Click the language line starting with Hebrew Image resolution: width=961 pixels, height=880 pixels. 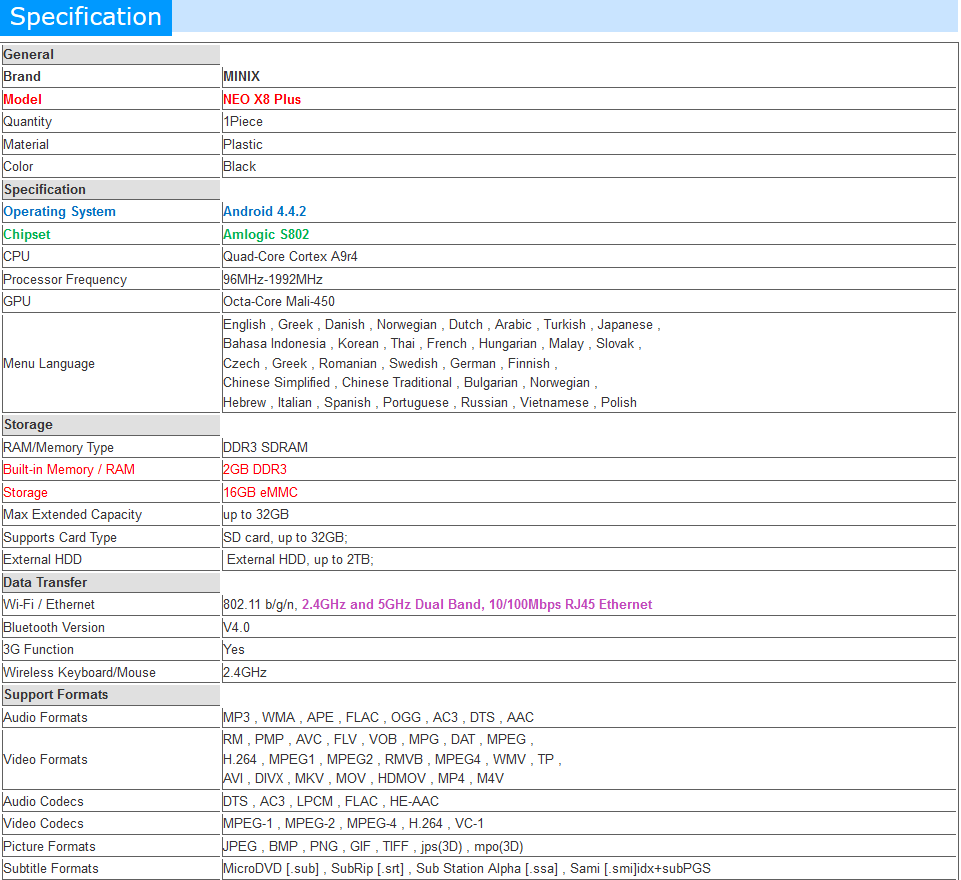coord(430,403)
